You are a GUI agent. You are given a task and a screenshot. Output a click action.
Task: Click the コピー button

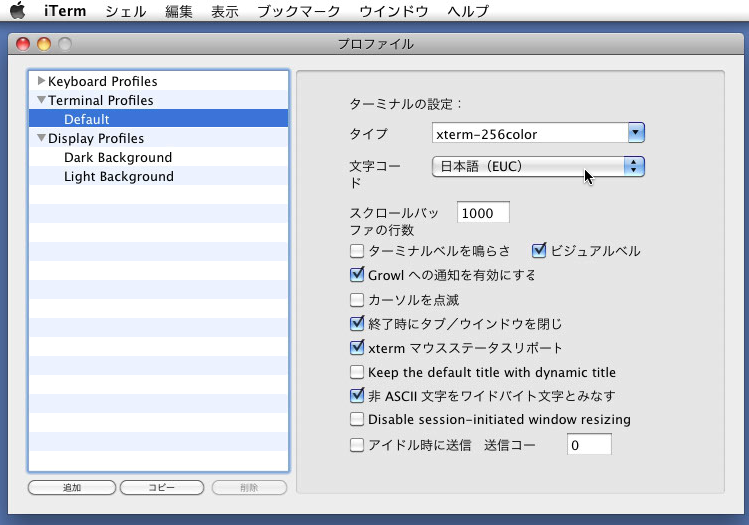point(162,488)
